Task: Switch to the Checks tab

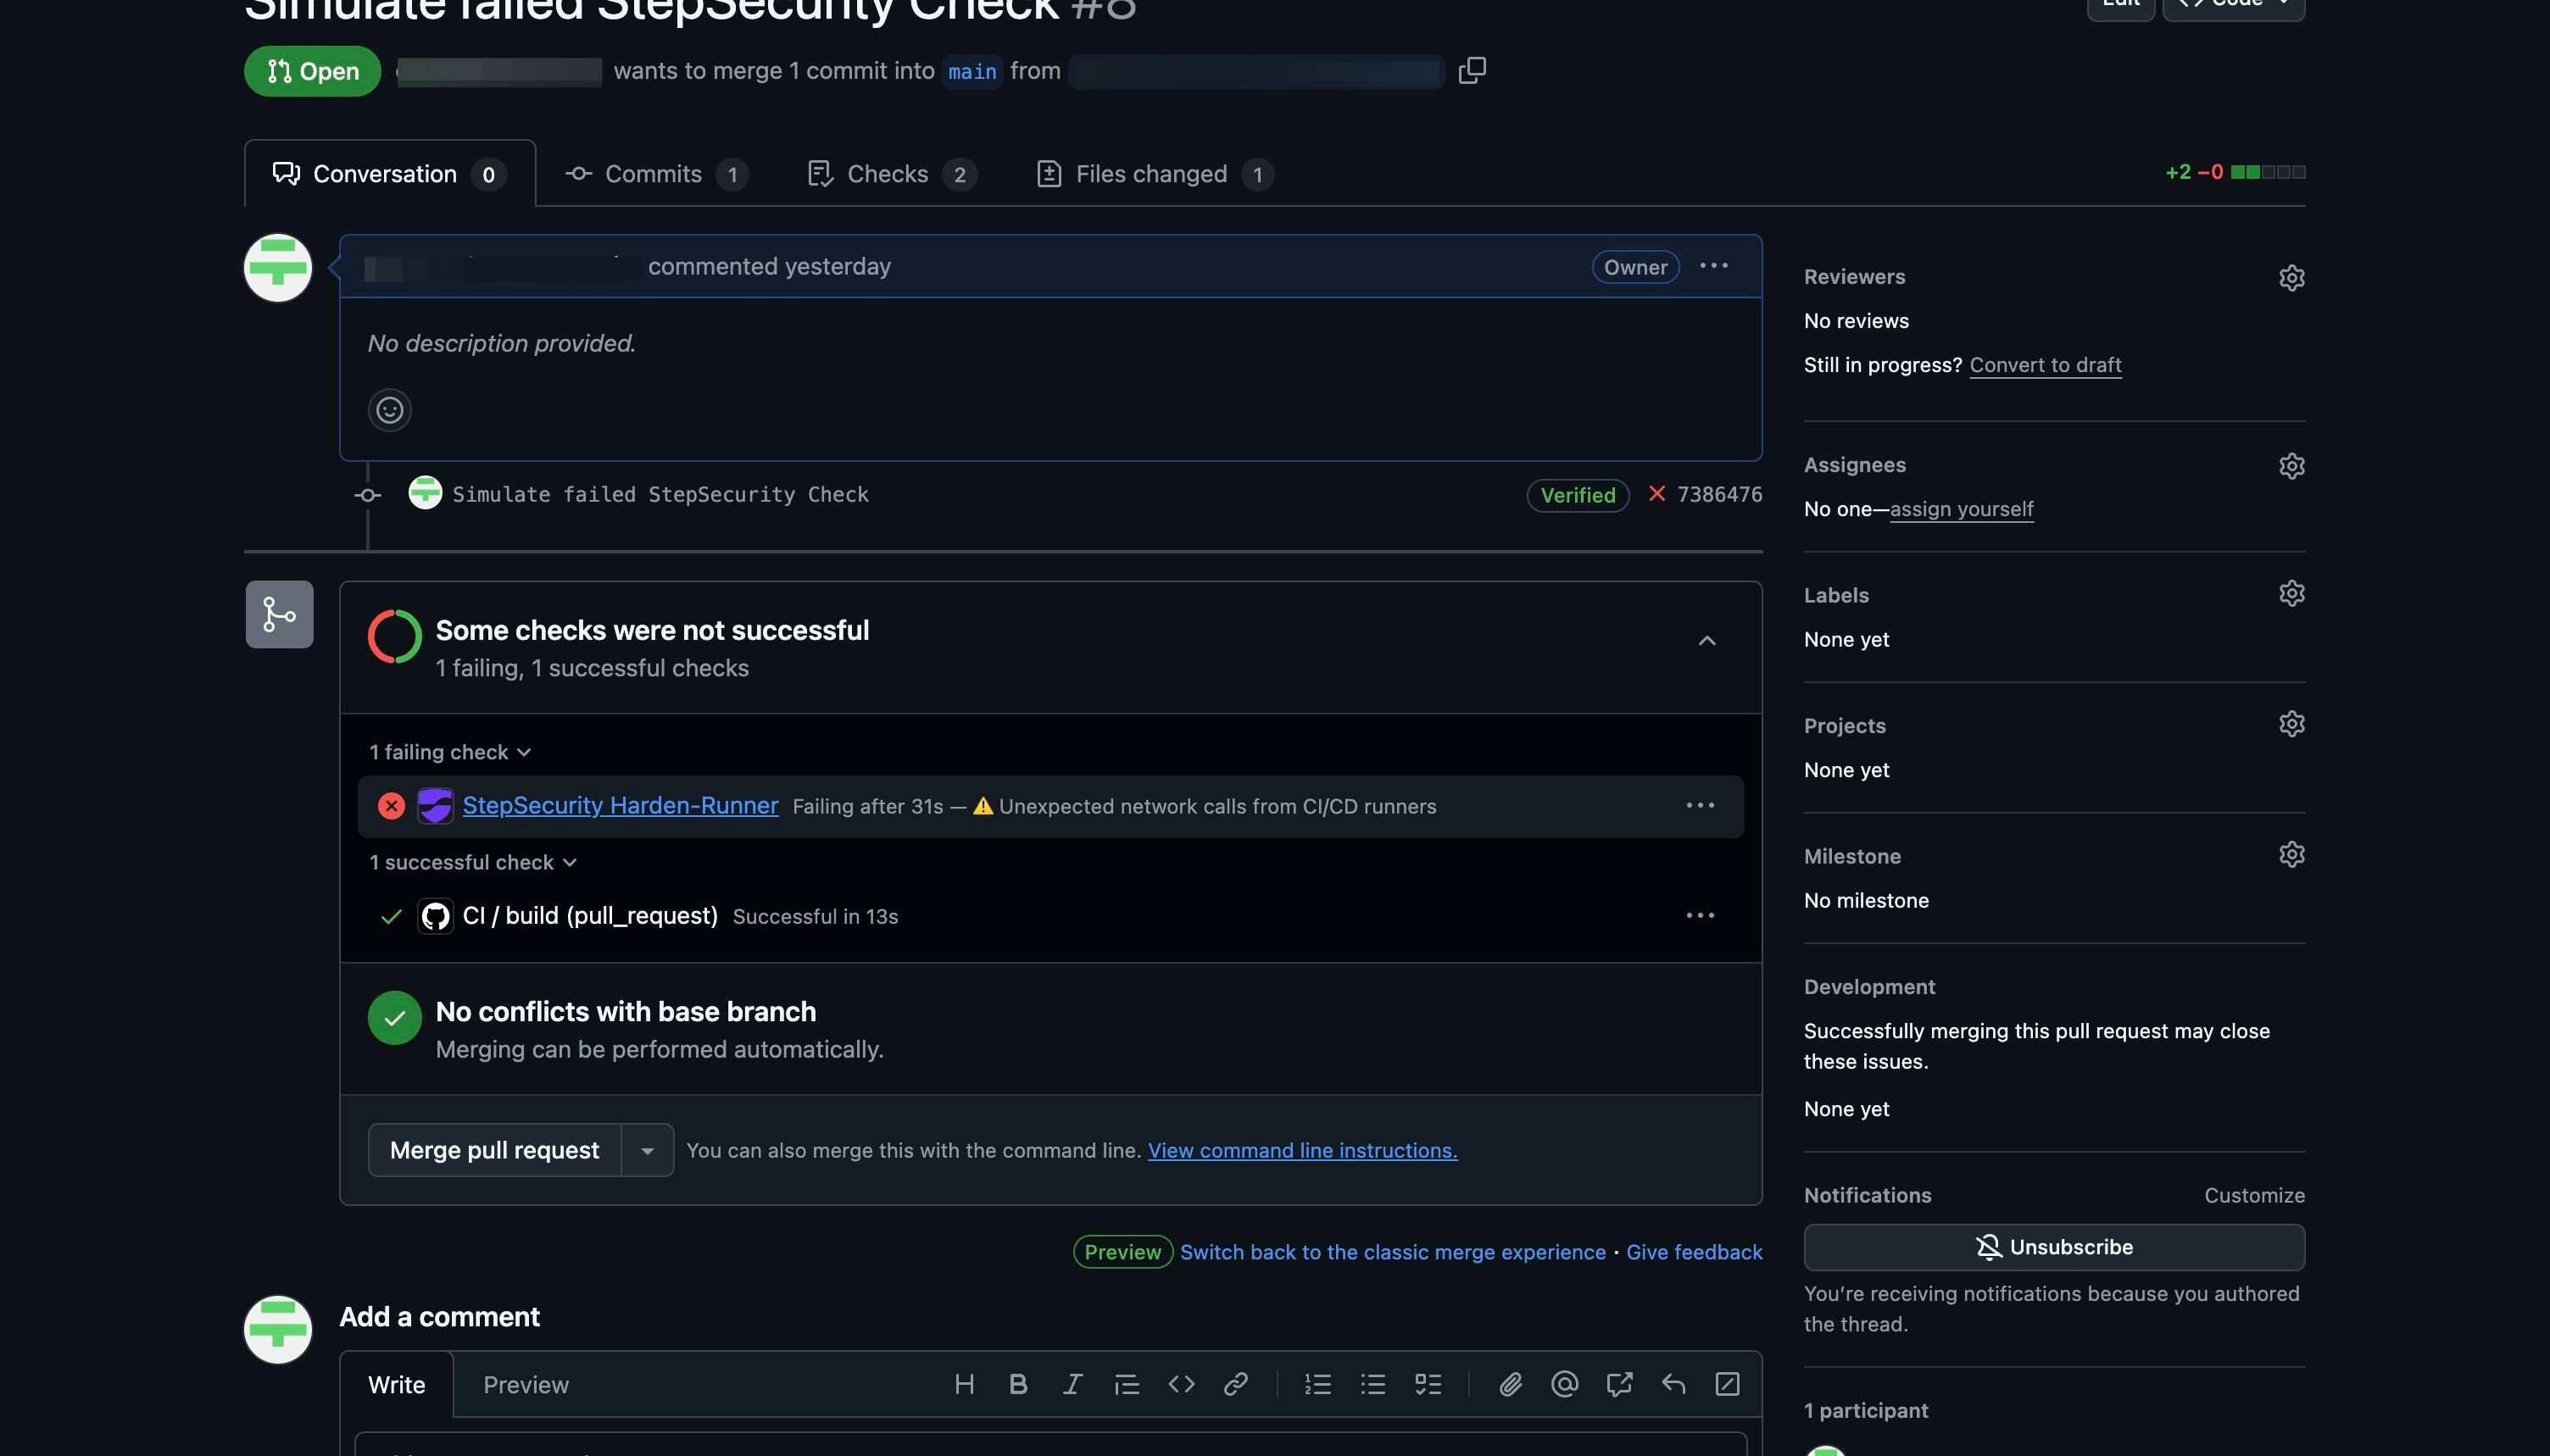Action: click(892, 174)
